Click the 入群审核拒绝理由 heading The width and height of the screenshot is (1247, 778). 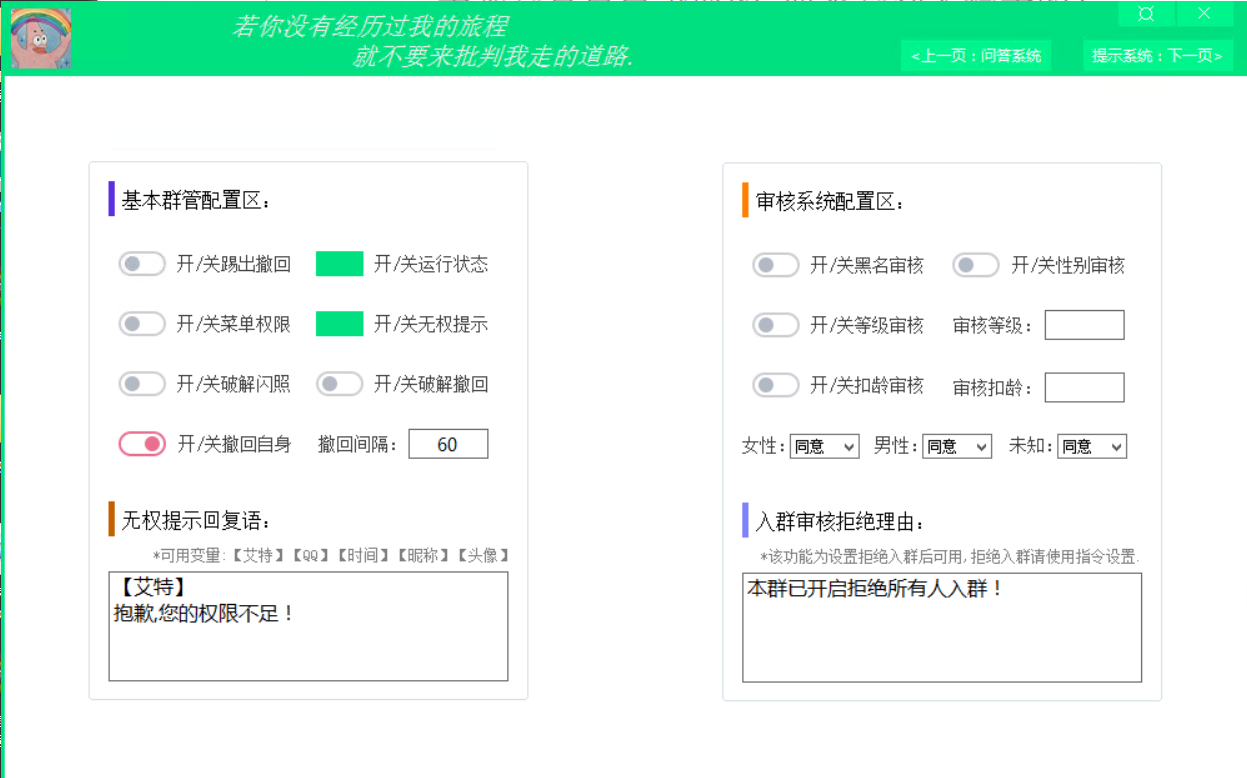click(840, 521)
